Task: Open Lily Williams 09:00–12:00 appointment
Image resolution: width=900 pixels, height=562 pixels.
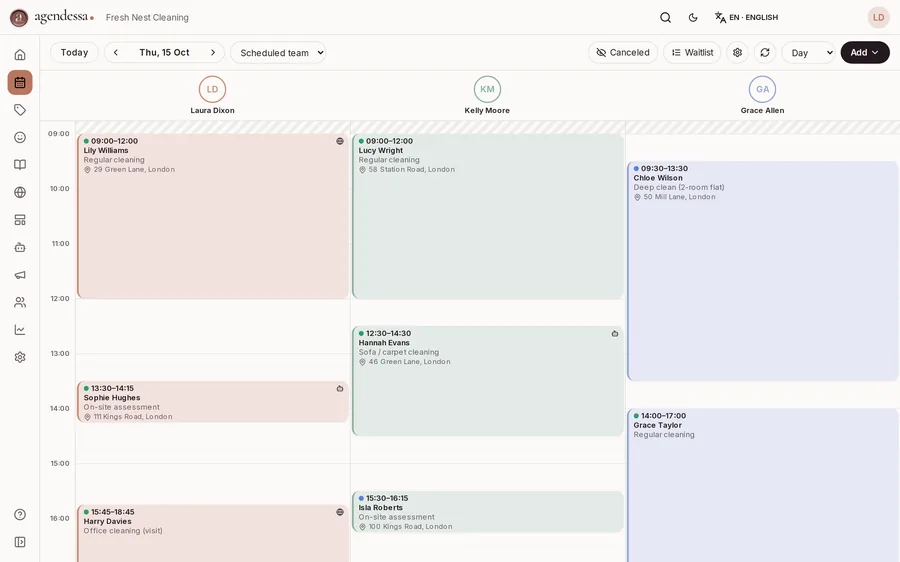Action: coord(213,216)
